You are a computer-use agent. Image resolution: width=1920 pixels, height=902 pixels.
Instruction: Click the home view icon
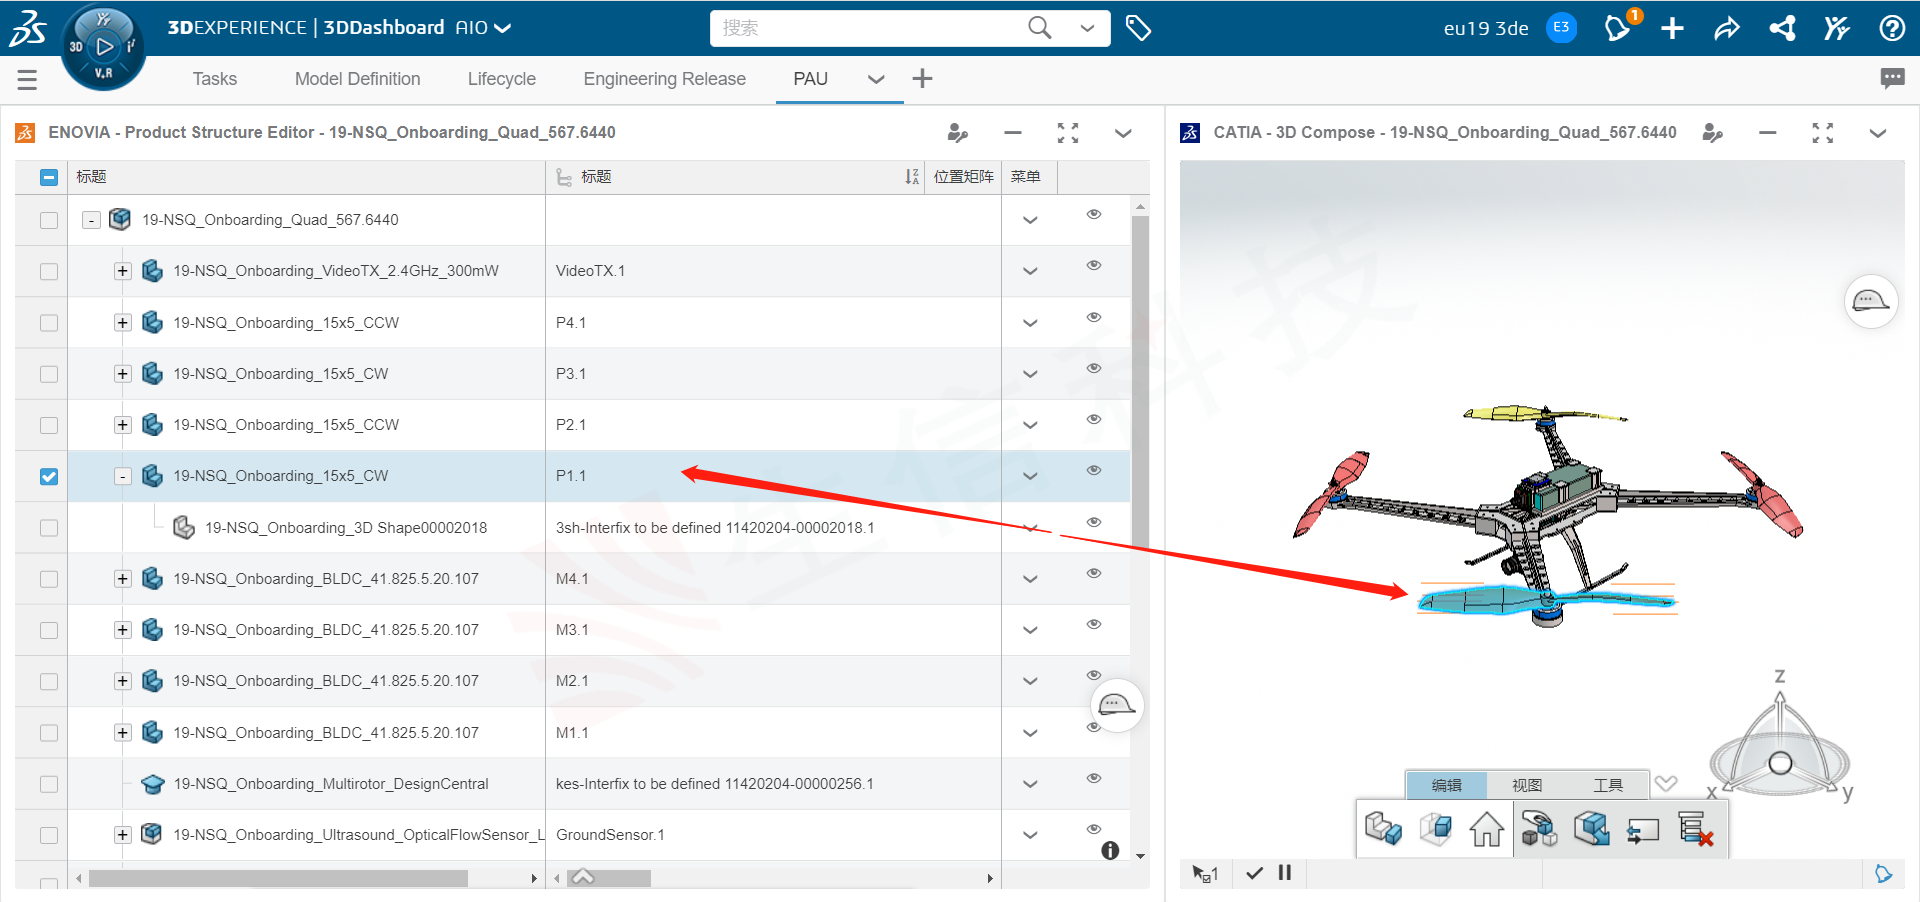pyautogui.click(x=1487, y=829)
